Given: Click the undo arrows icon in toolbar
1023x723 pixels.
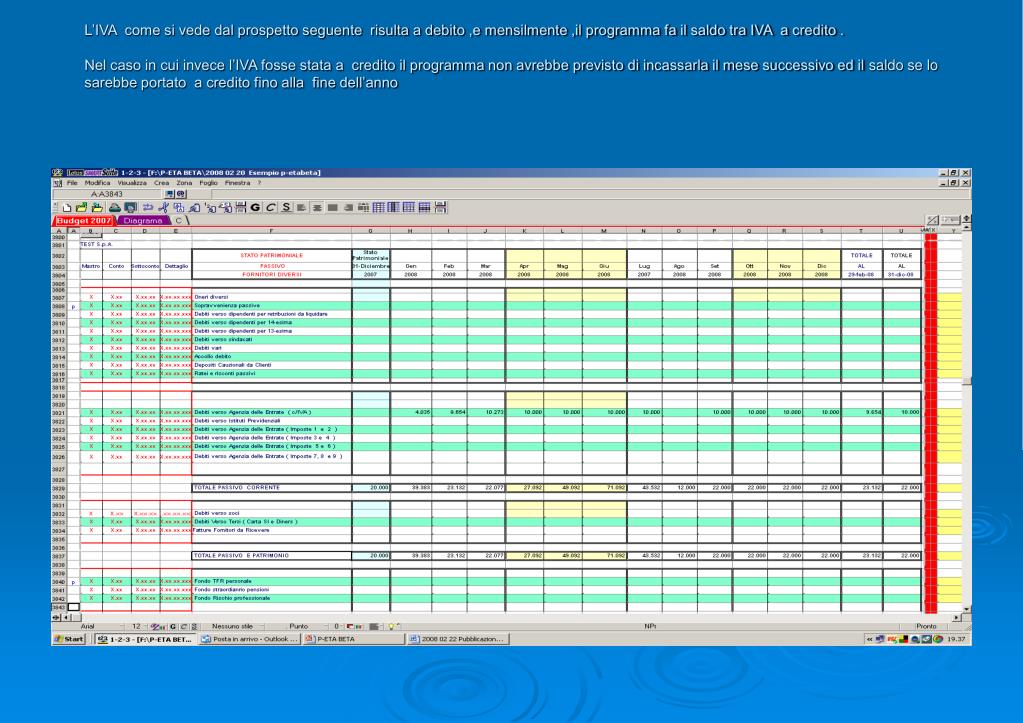Looking at the screenshot, I should [x=148, y=208].
